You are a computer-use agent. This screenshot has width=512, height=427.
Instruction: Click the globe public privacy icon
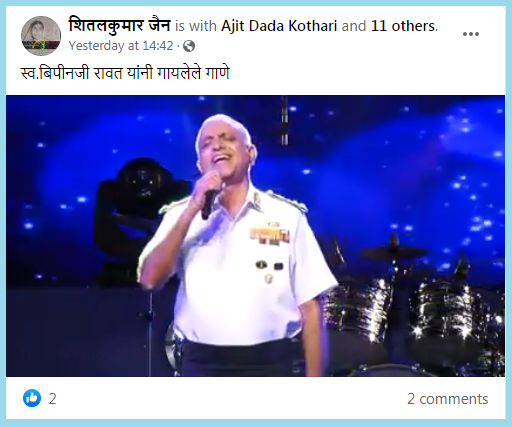pyautogui.click(x=189, y=46)
